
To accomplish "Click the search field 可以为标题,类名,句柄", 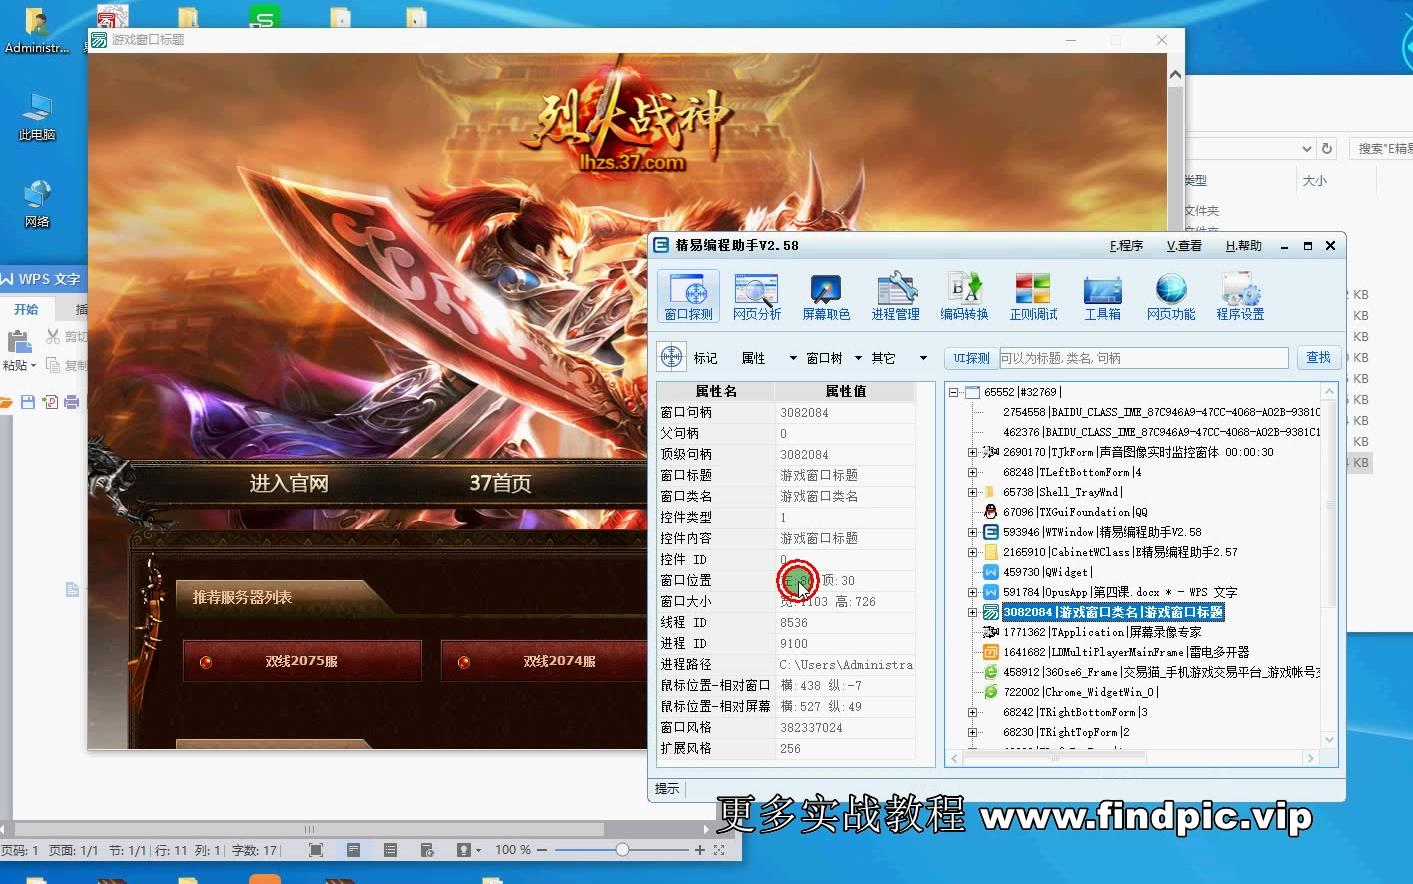I will point(1143,358).
